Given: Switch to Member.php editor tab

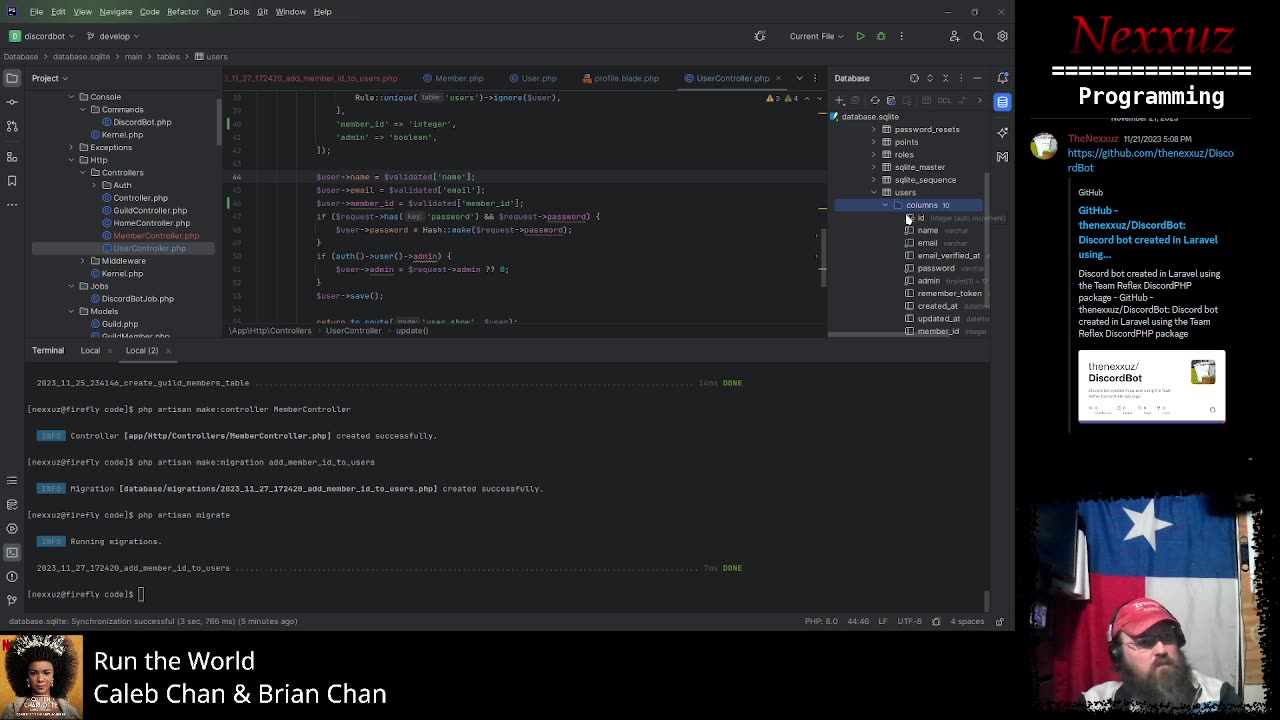Looking at the screenshot, I should coord(452,78).
